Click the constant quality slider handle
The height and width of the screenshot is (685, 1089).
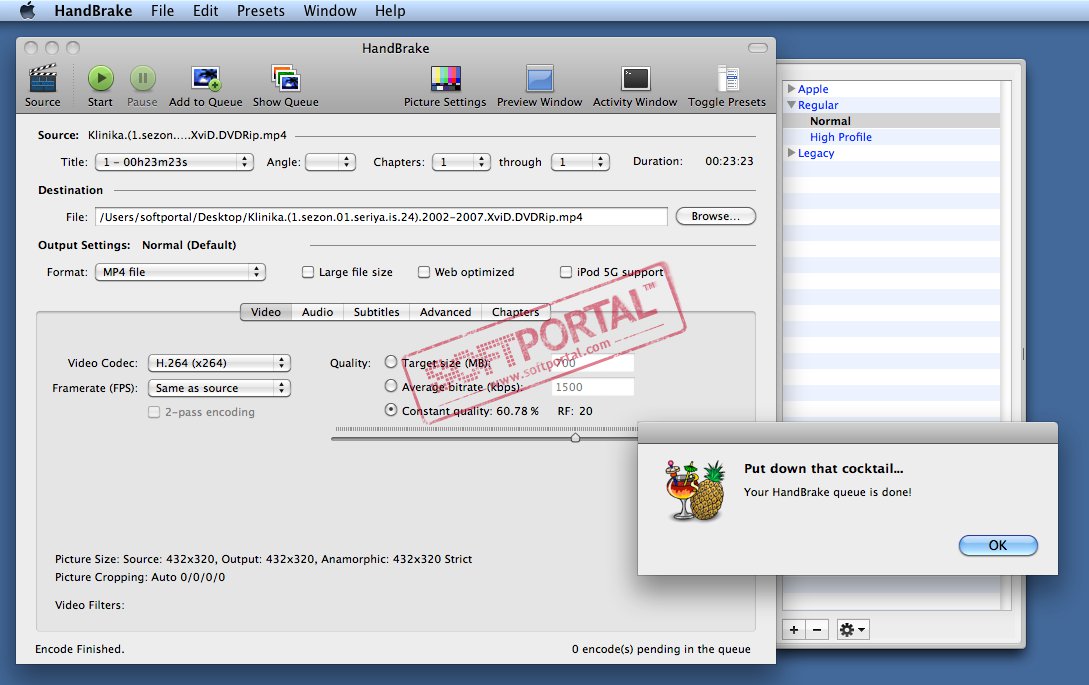575,438
